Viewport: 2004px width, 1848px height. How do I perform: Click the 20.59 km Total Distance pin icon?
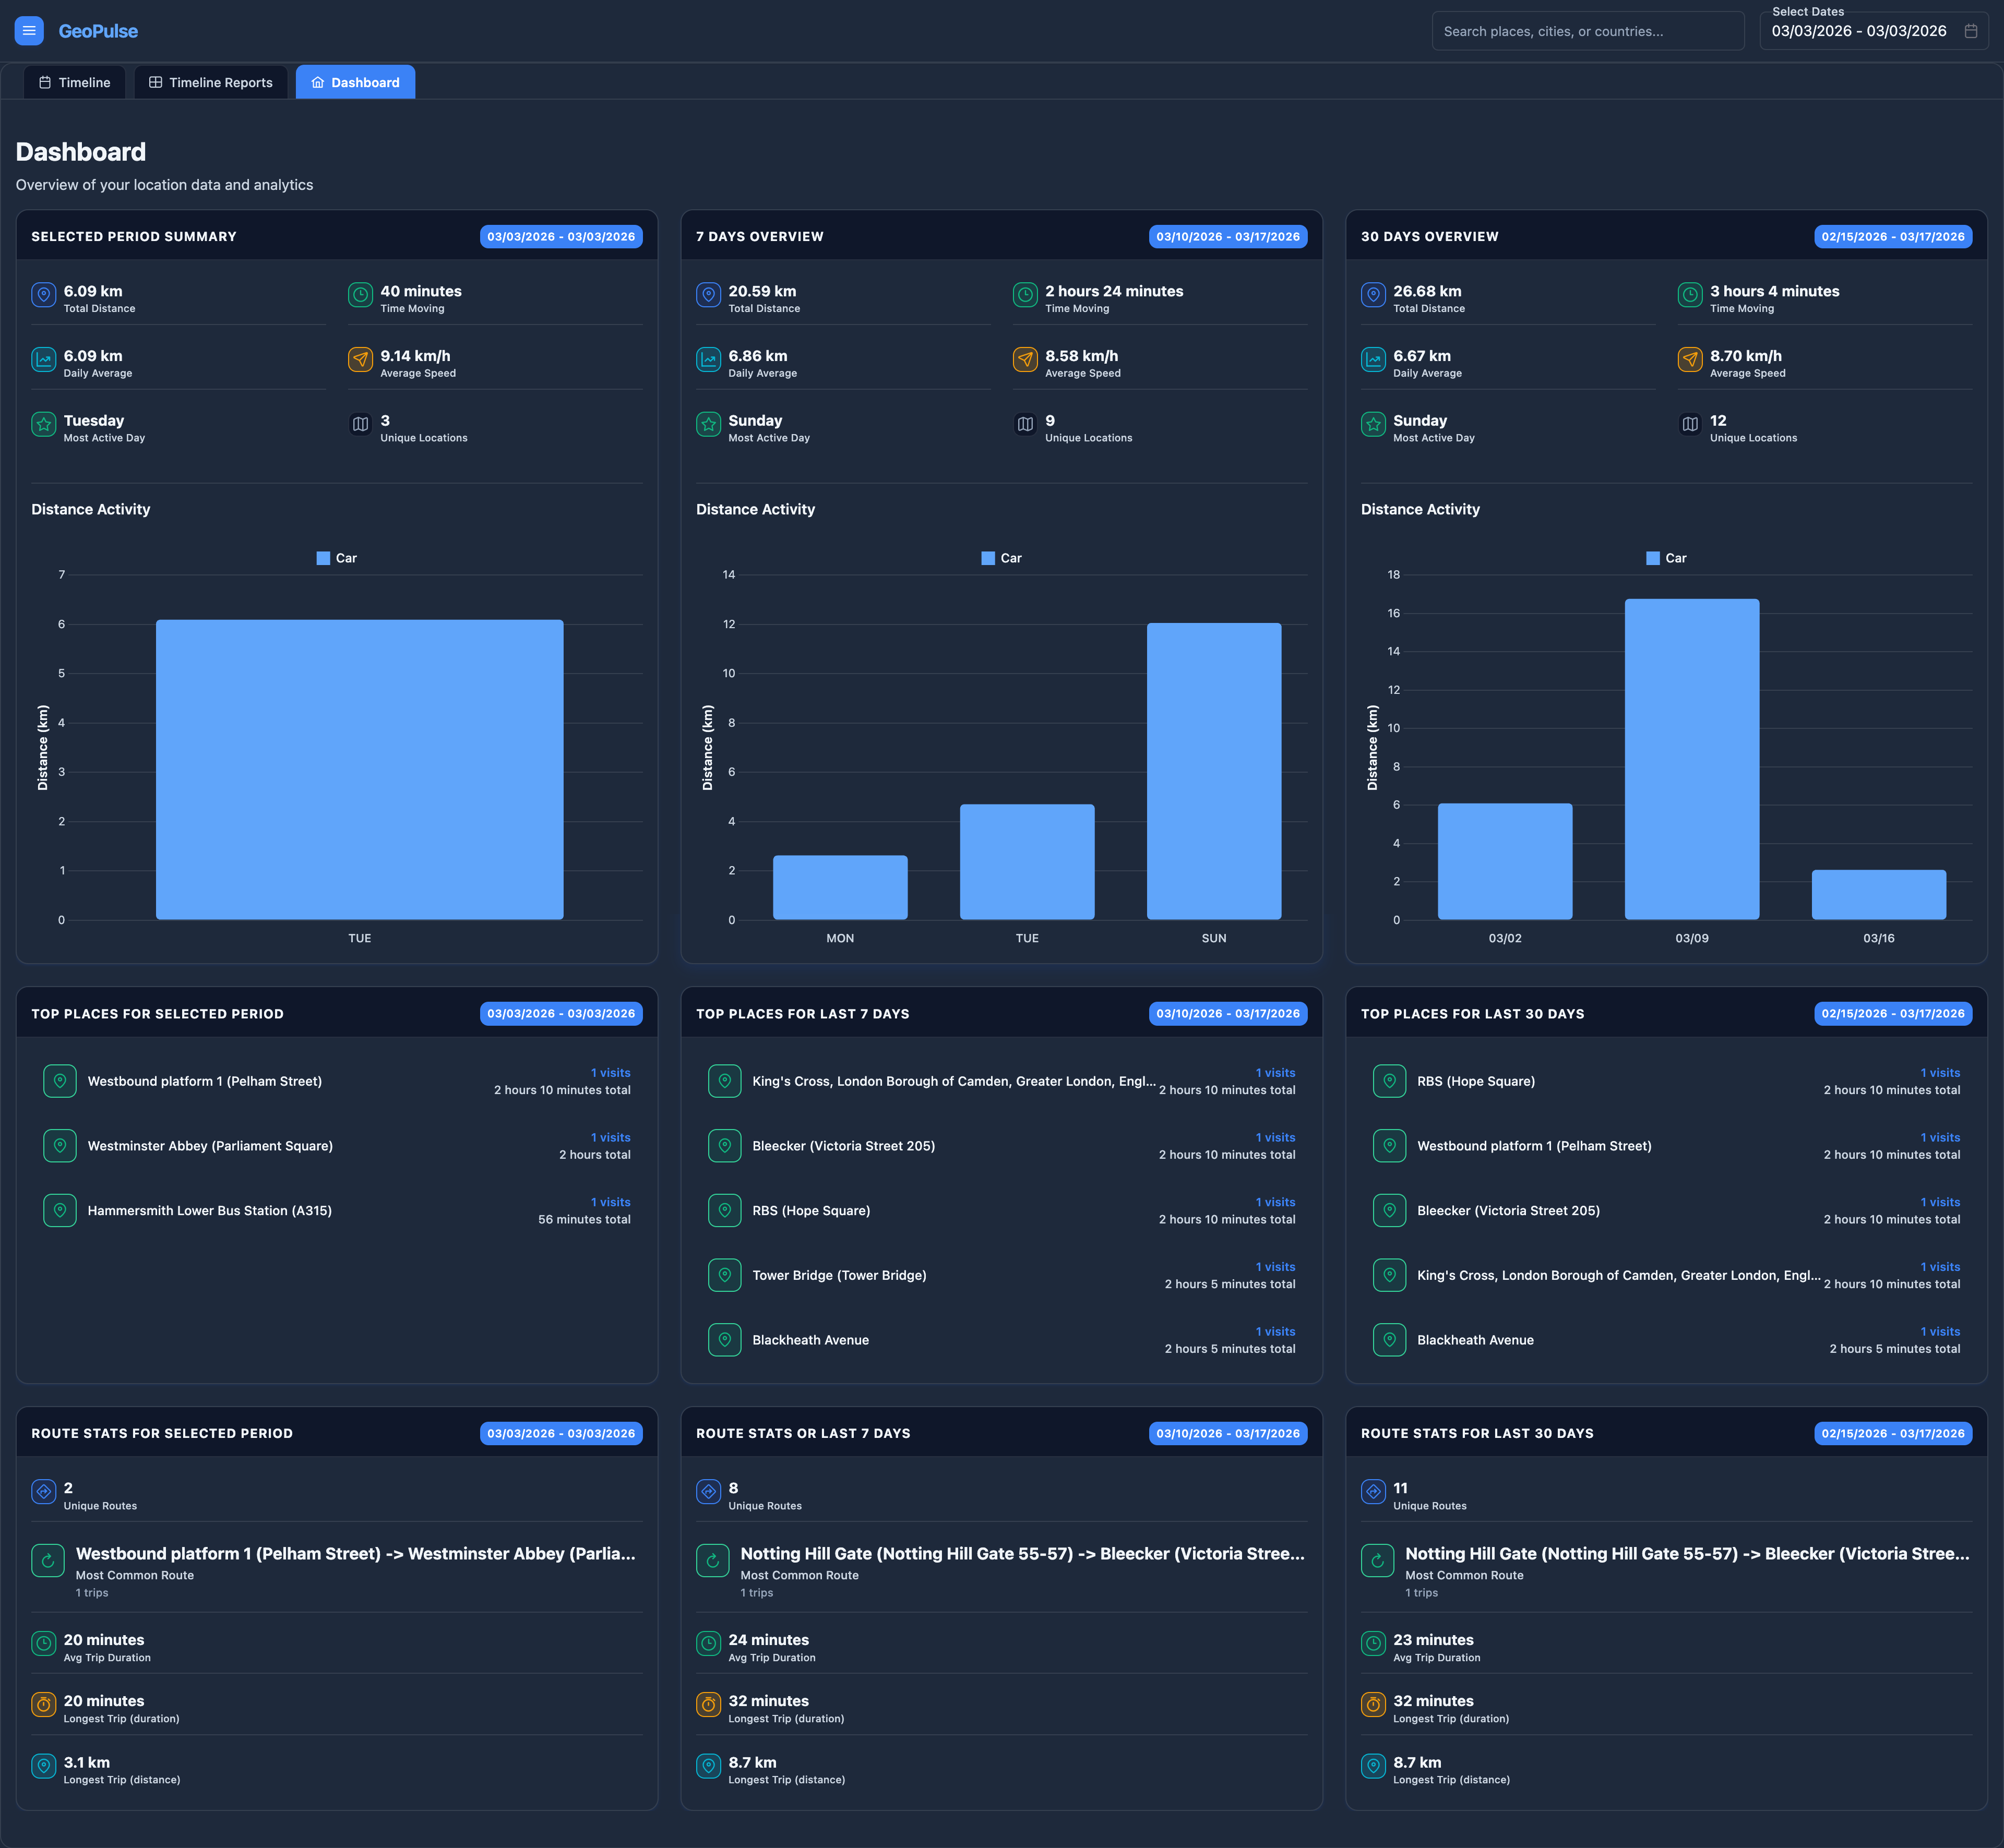(708, 295)
